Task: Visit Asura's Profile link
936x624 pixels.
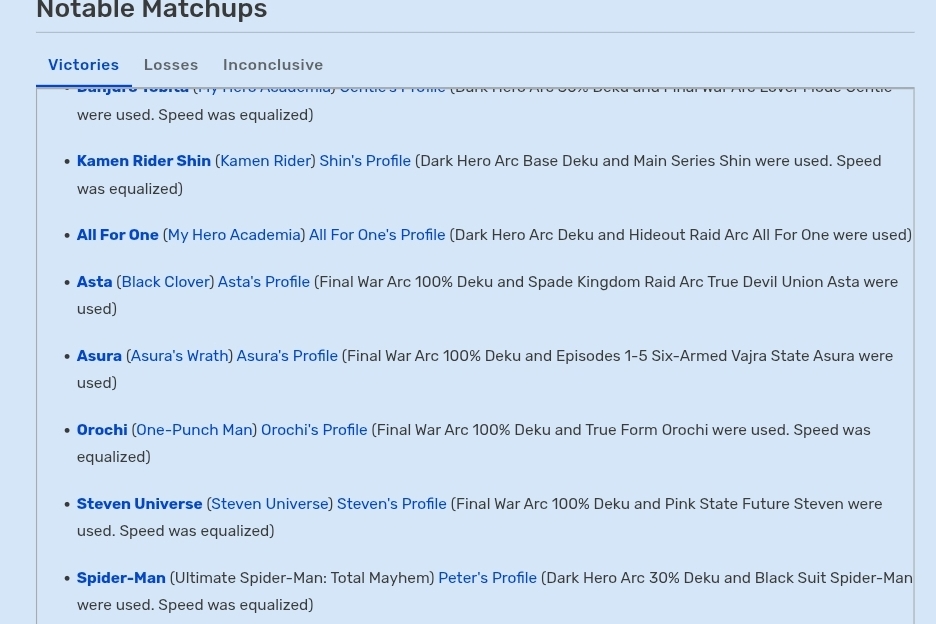Action: 287,355
